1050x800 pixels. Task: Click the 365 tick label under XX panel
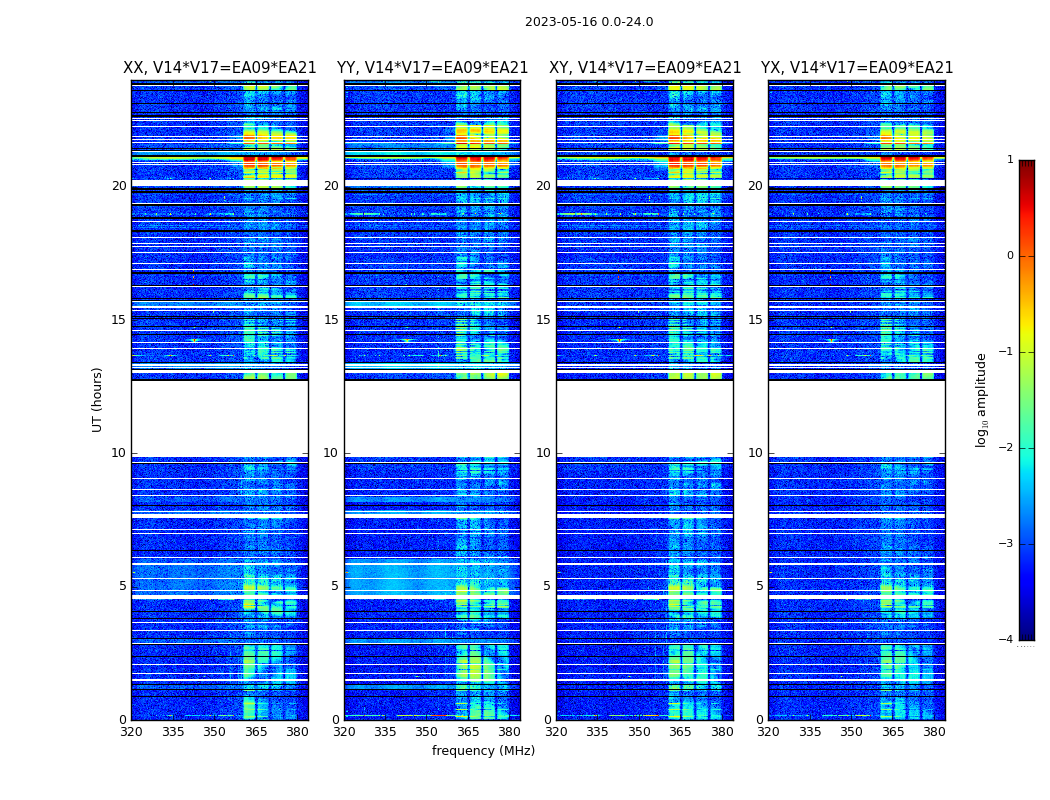coord(256,732)
